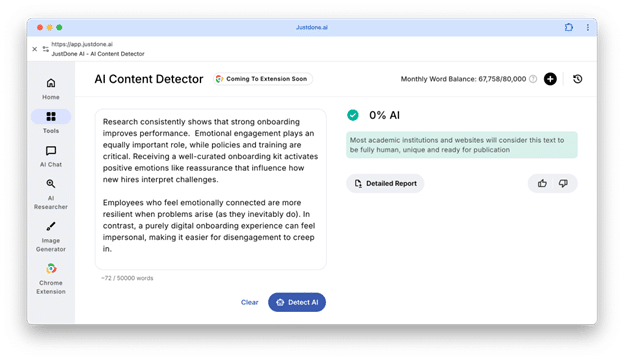The height and width of the screenshot is (360, 624).
Task: Open AI Chat from sidebar
Action: pyautogui.click(x=51, y=156)
